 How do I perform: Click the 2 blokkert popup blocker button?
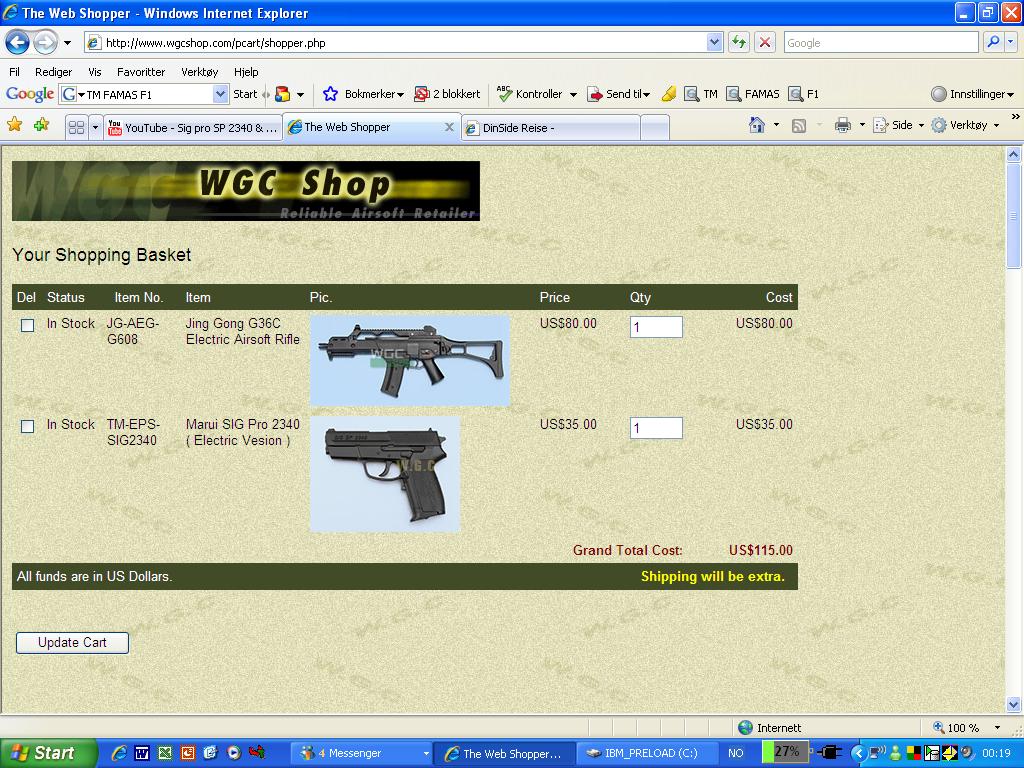[447, 94]
